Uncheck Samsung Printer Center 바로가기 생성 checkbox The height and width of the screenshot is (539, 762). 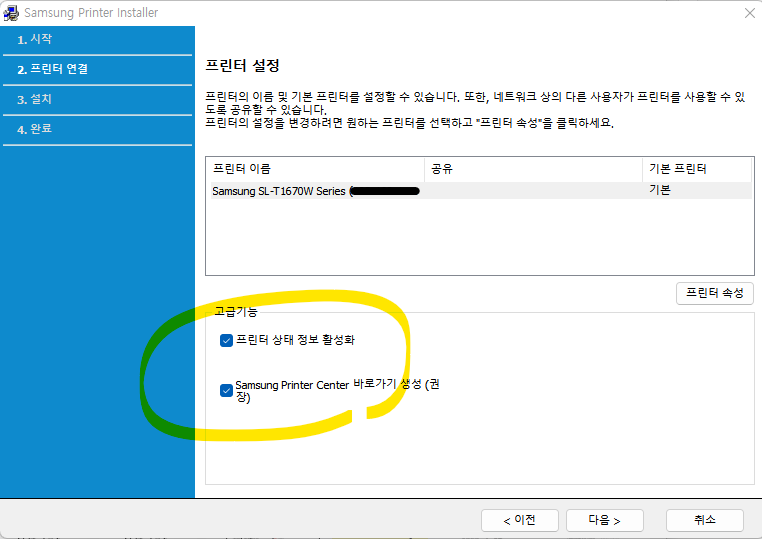coord(226,391)
